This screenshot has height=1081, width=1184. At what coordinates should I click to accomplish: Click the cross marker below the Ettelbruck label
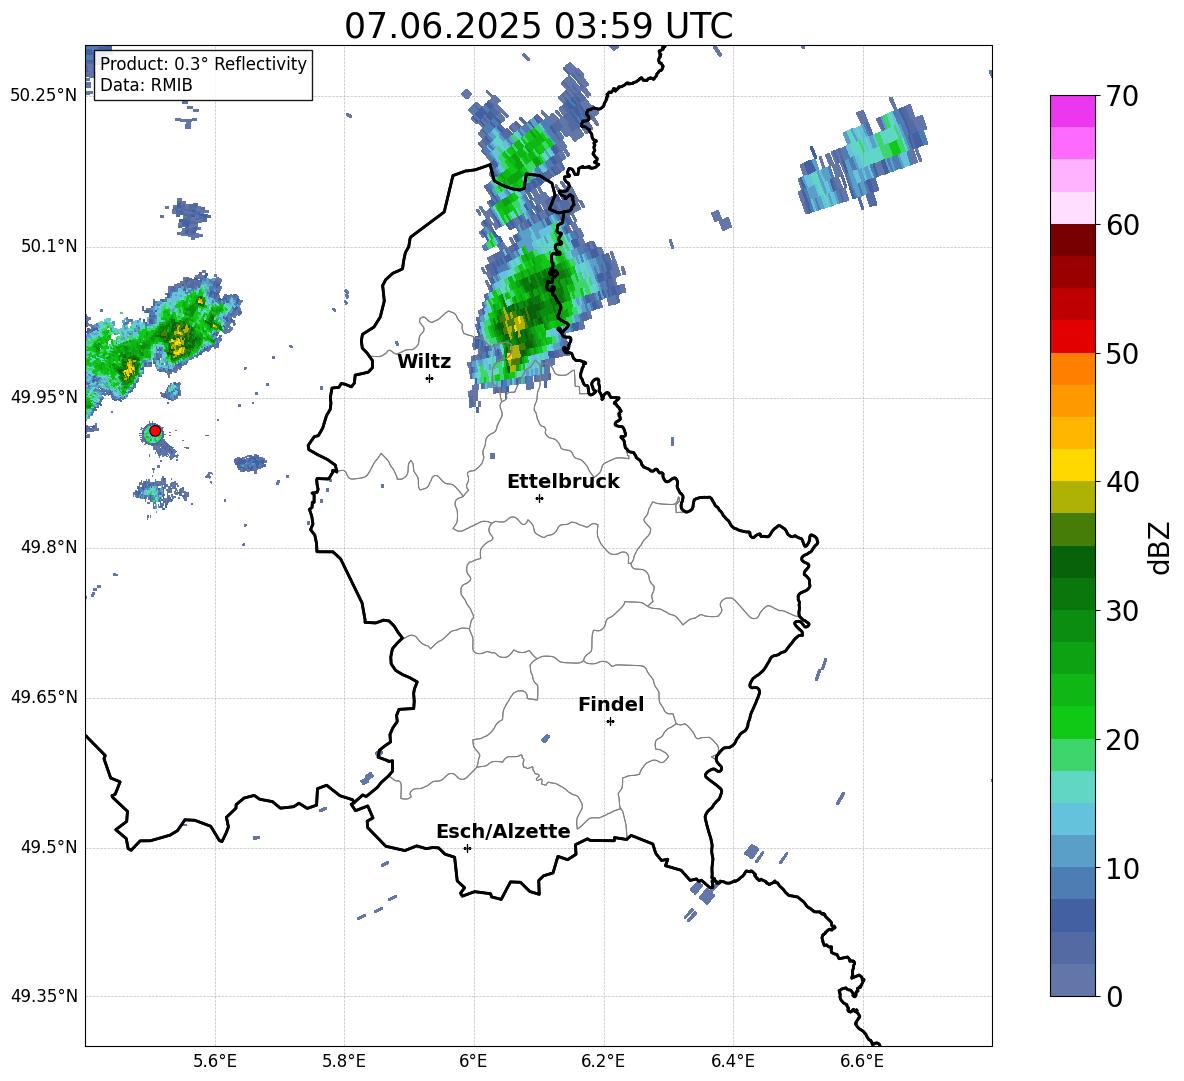[539, 498]
